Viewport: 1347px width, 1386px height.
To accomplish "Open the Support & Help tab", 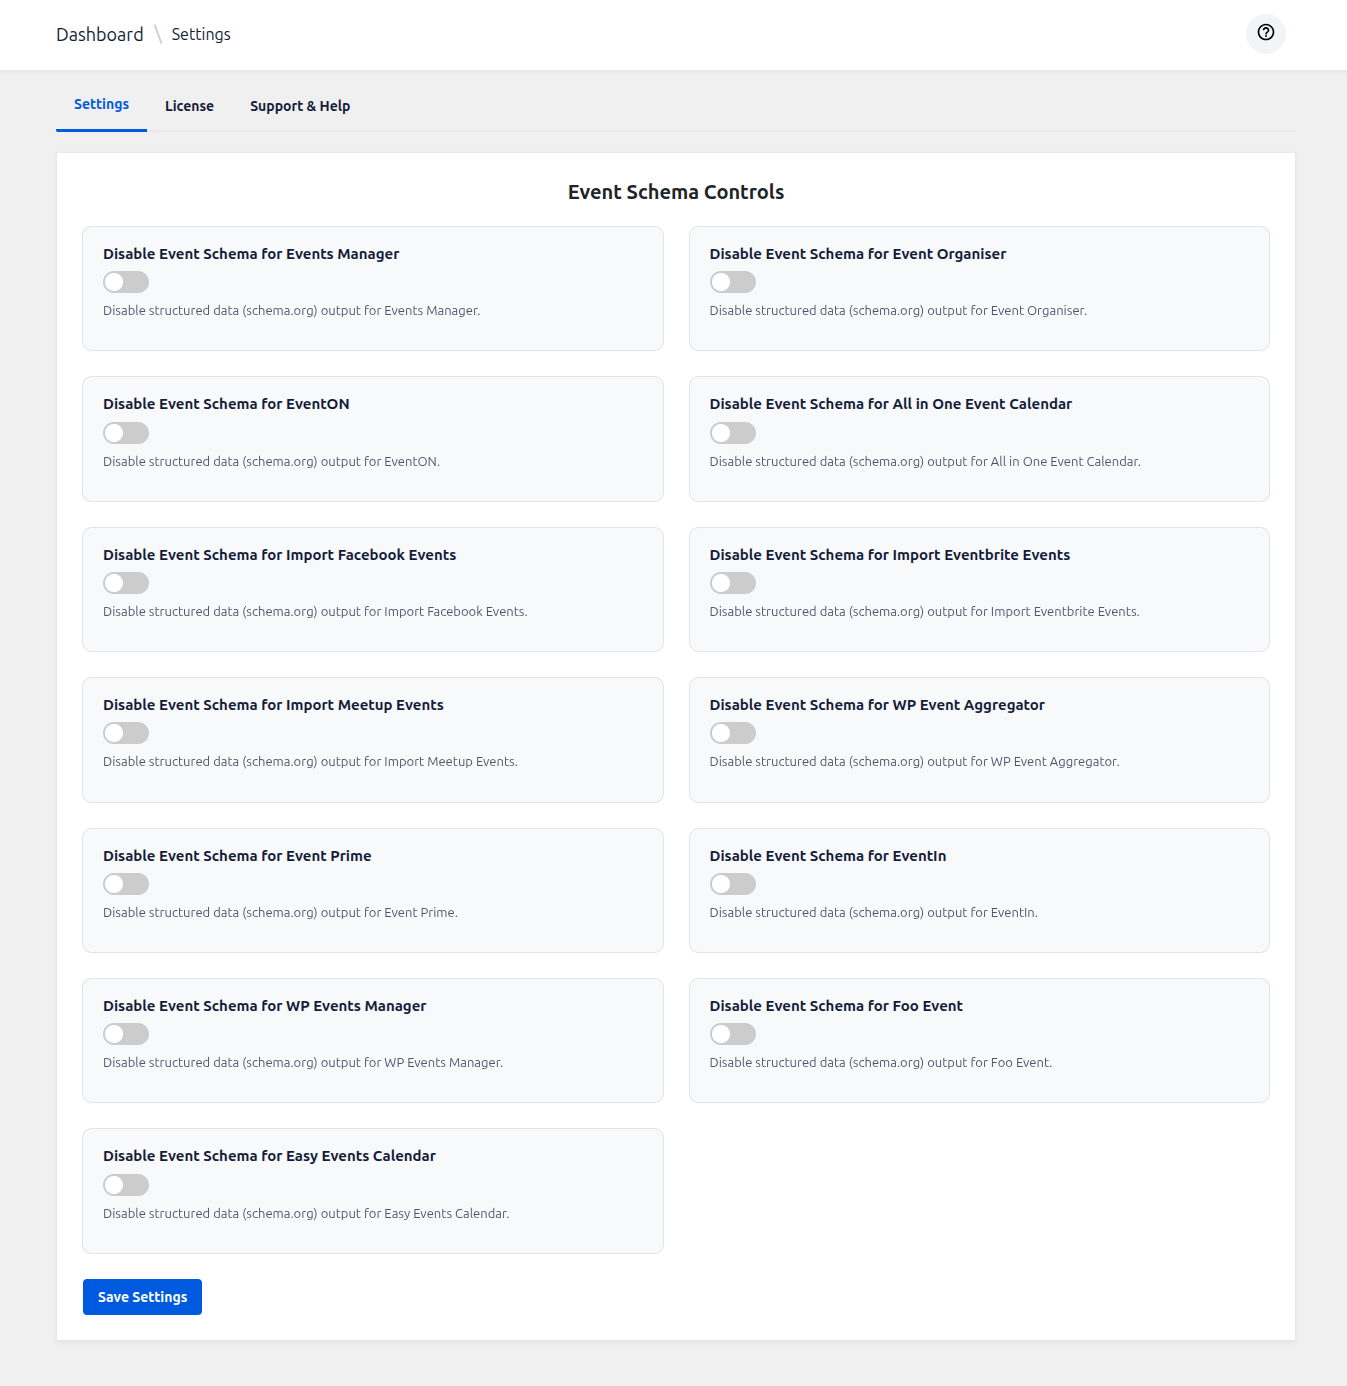I will (x=300, y=106).
